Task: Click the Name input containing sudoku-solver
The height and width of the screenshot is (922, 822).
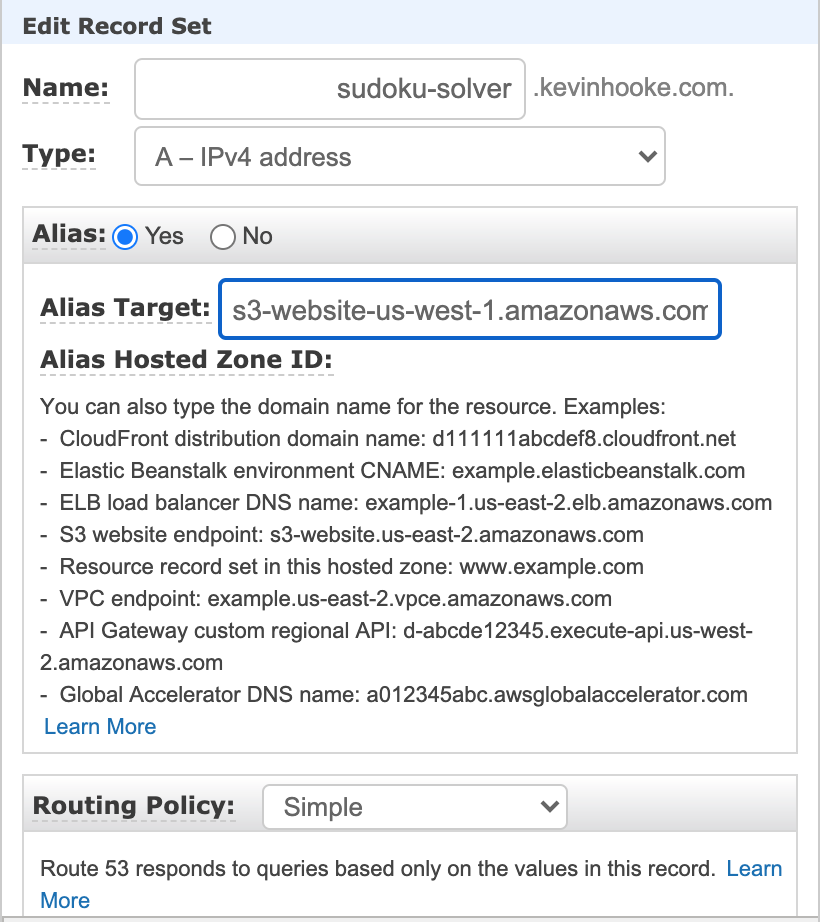Action: pos(330,89)
